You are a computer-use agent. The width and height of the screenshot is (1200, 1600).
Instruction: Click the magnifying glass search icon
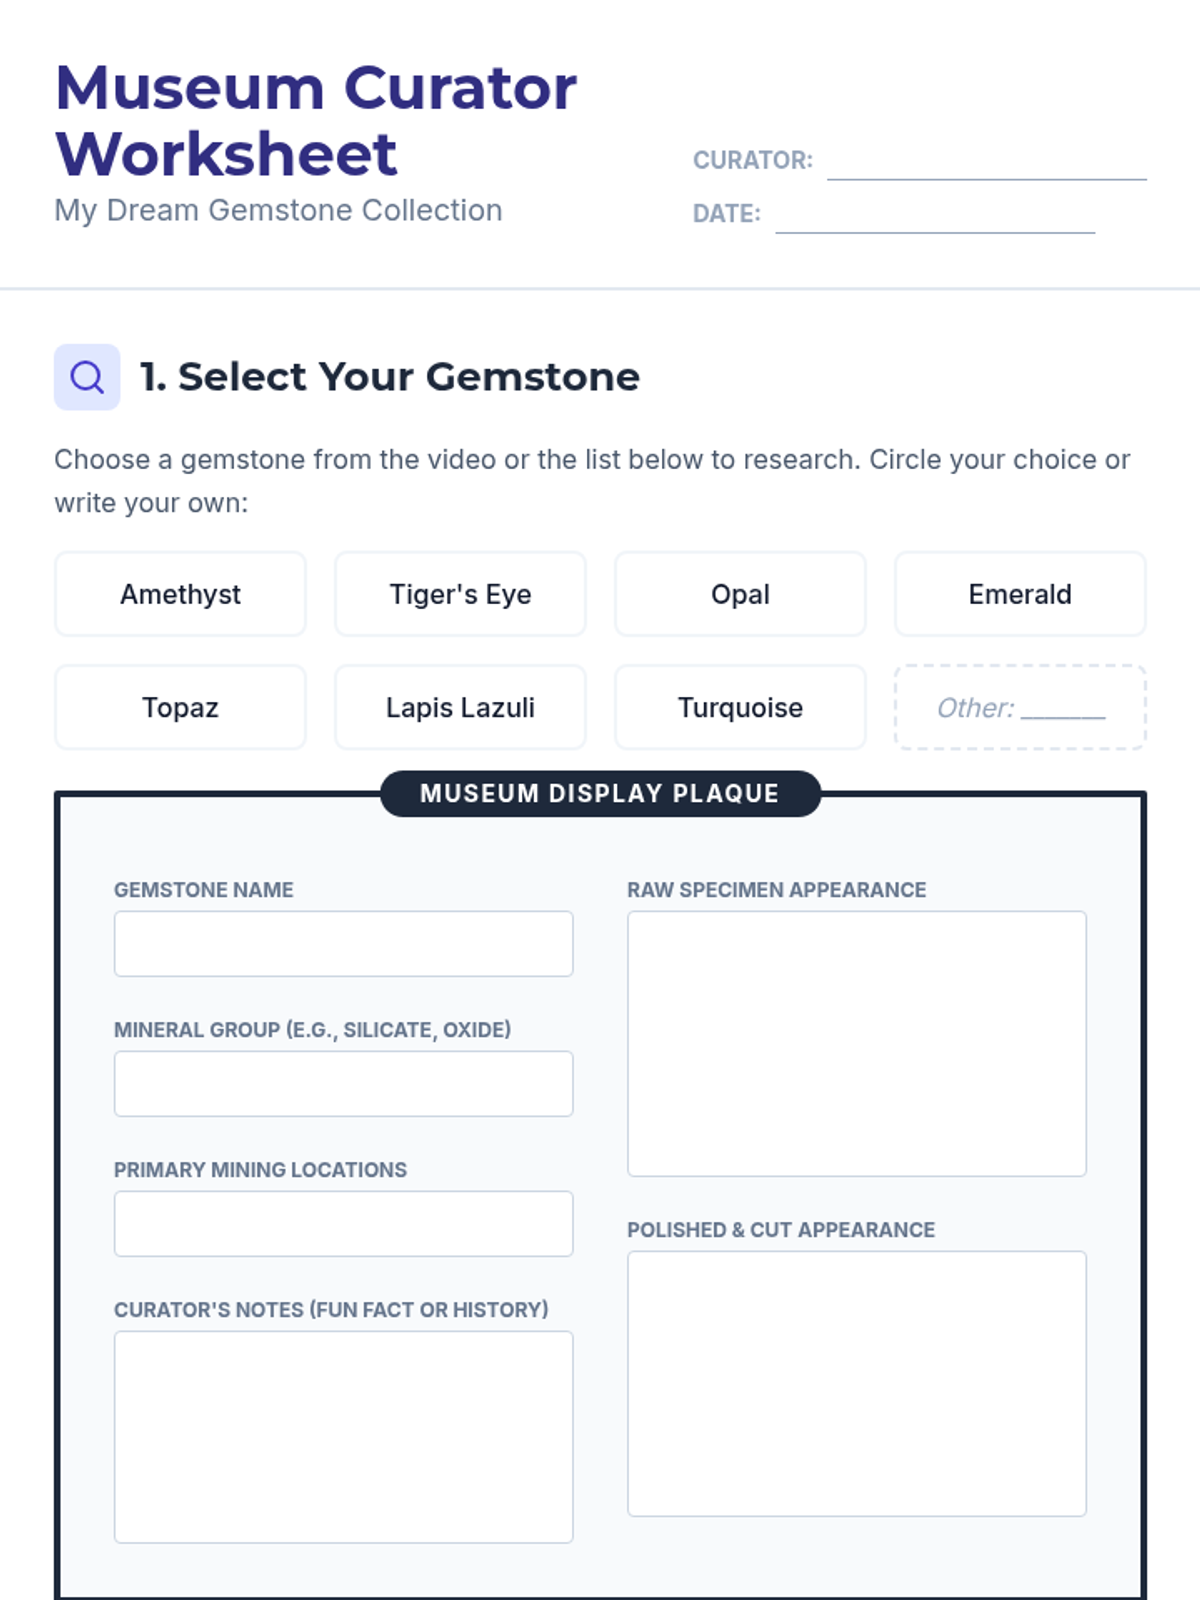pyautogui.click(x=87, y=377)
